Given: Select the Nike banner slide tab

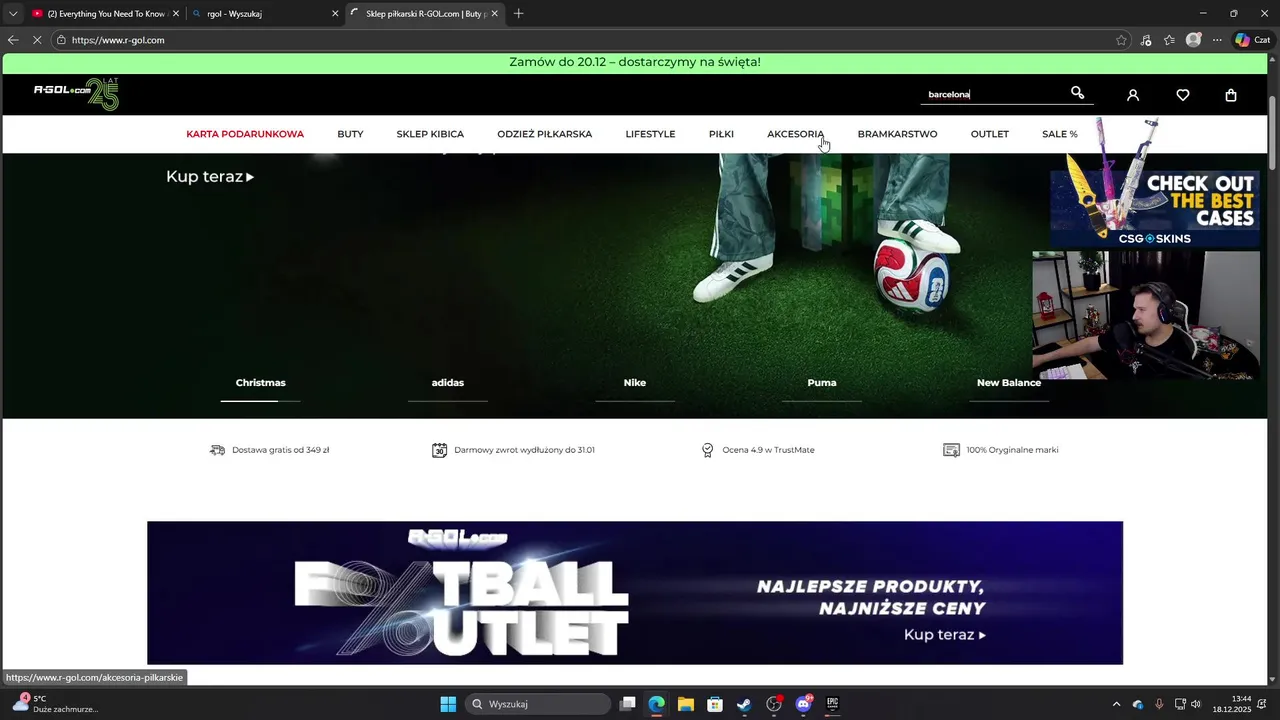Looking at the screenshot, I should tap(634, 383).
